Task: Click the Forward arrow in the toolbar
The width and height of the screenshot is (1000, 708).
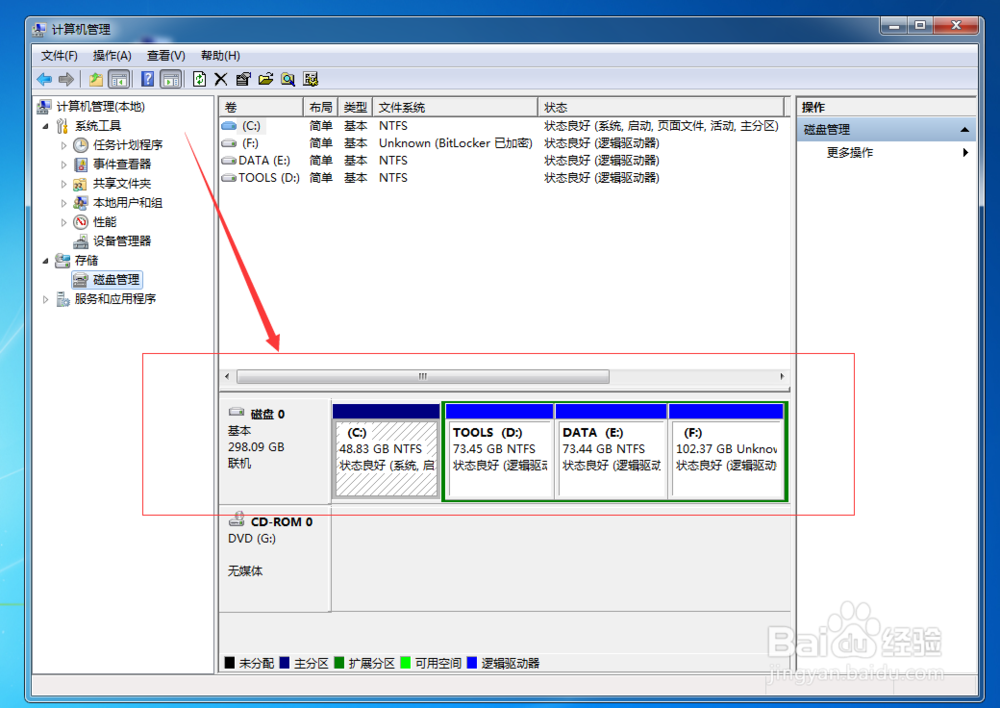Action: 66,79
